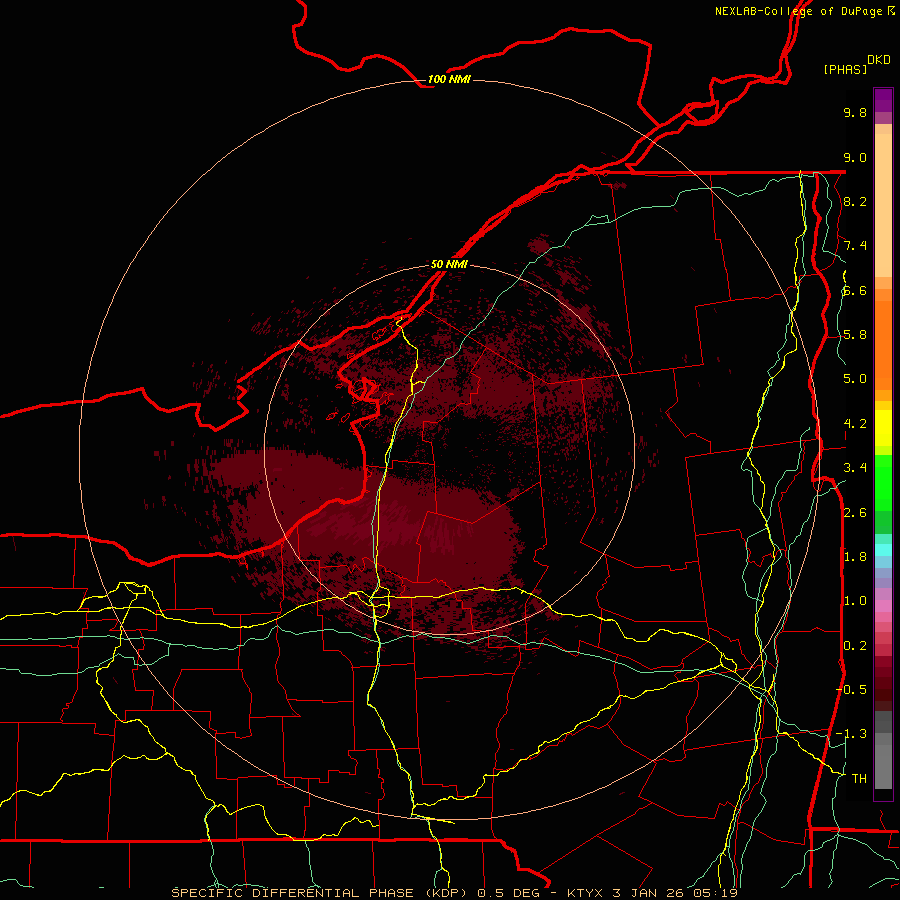The height and width of the screenshot is (900, 900).
Task: Select the purple top segment of the color bar
Action: click(883, 100)
